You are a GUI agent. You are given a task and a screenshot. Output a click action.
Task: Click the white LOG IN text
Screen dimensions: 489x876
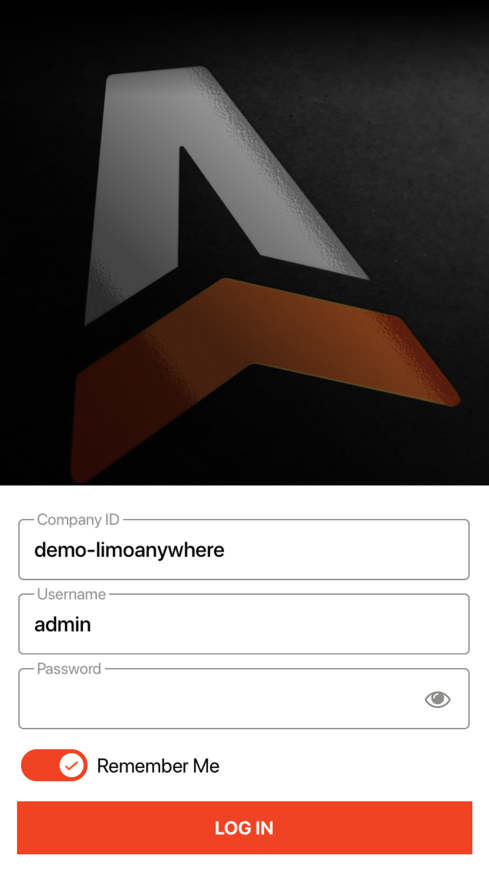[x=244, y=828]
